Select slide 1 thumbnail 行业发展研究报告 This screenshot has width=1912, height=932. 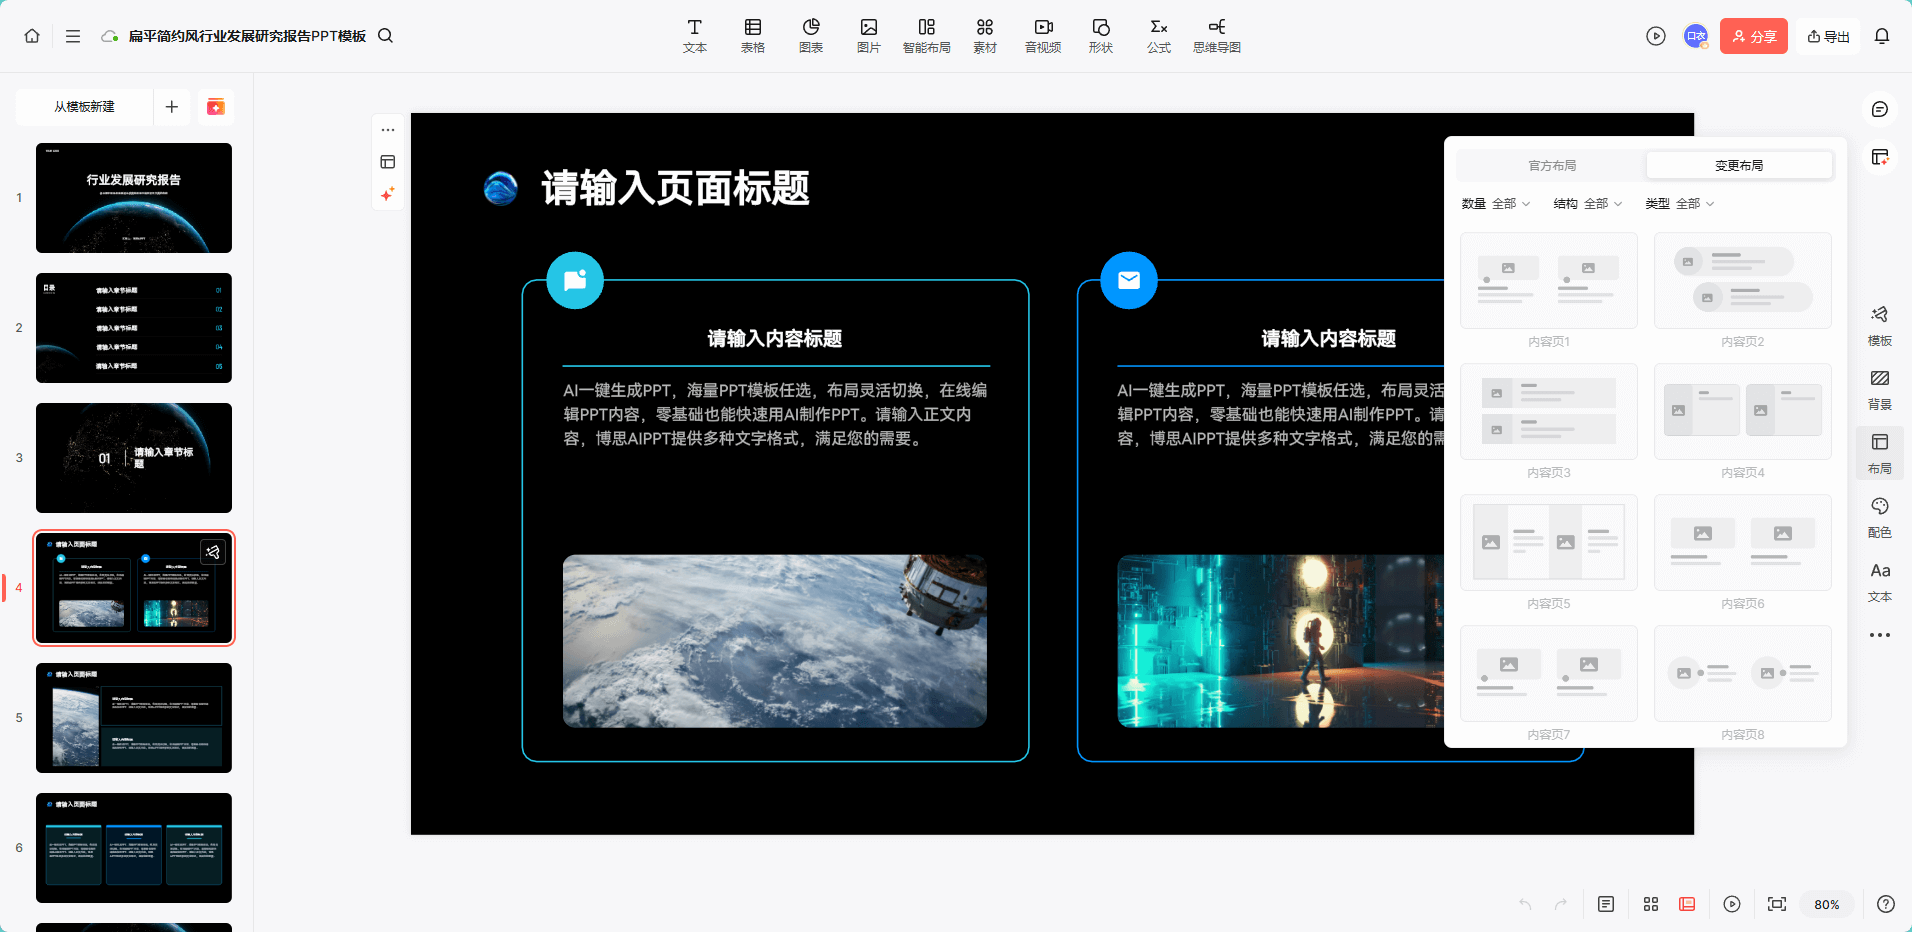(134, 198)
